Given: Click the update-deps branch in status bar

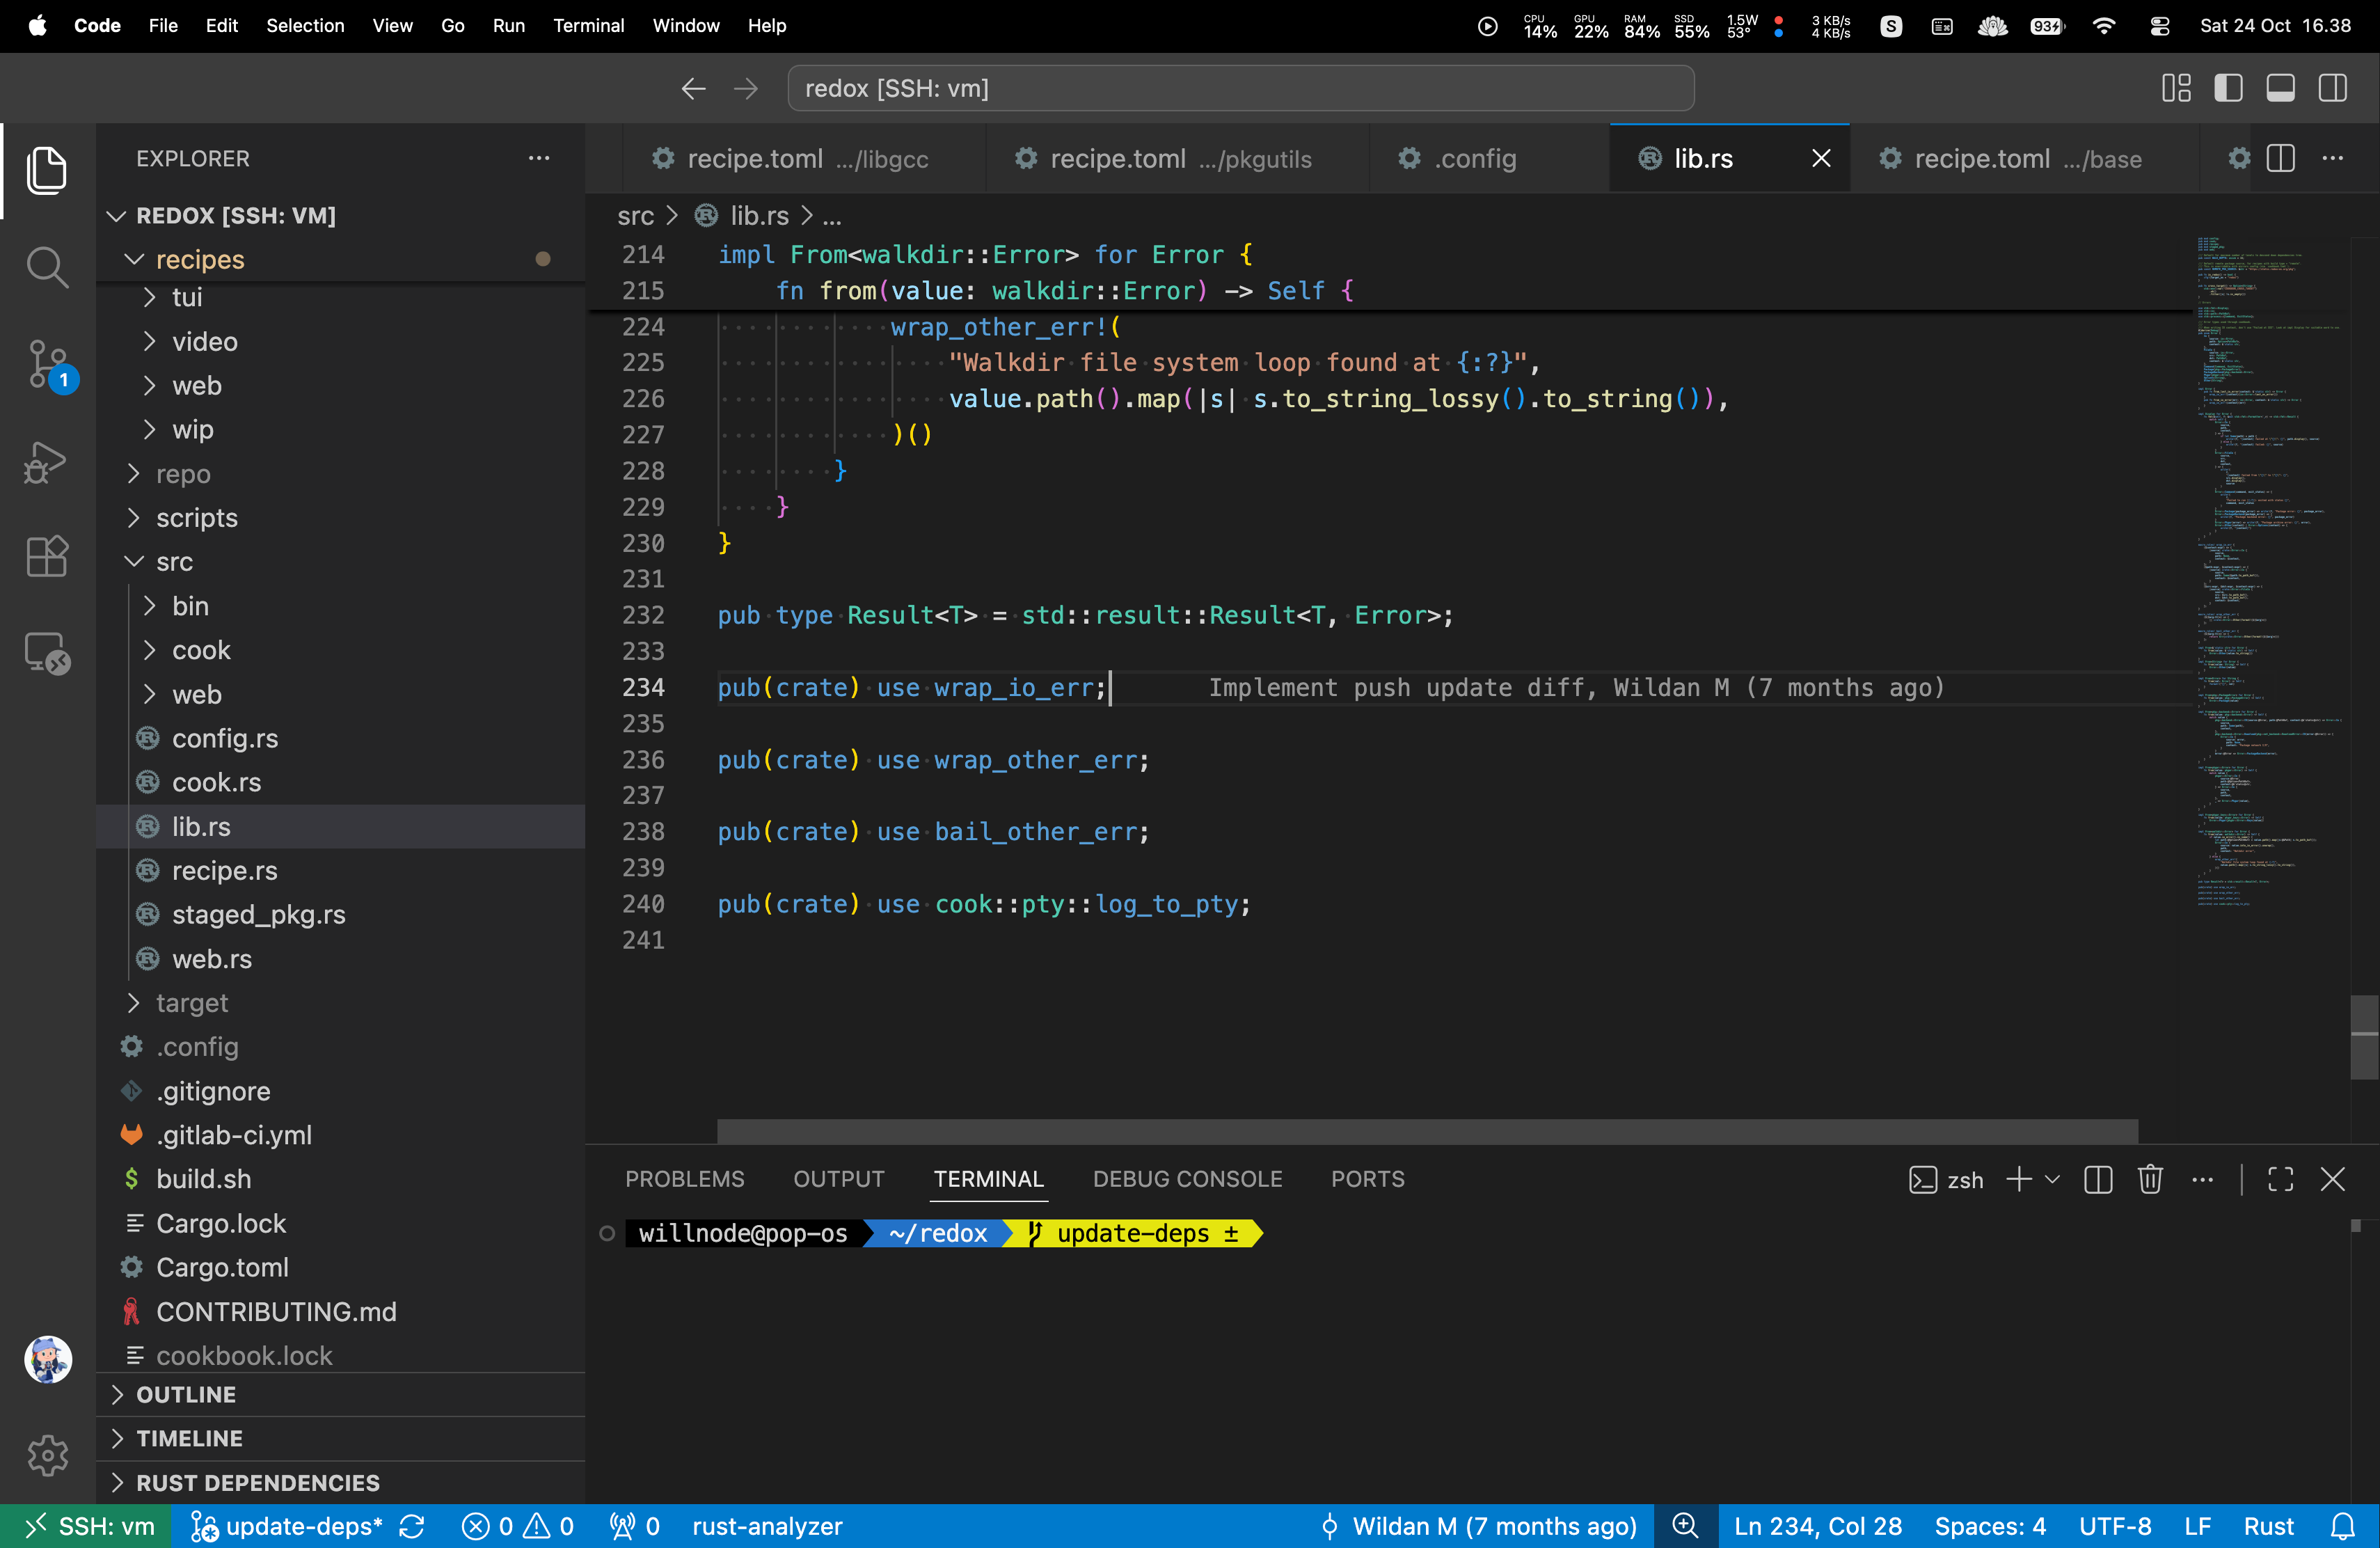Looking at the screenshot, I should pyautogui.click(x=287, y=1526).
